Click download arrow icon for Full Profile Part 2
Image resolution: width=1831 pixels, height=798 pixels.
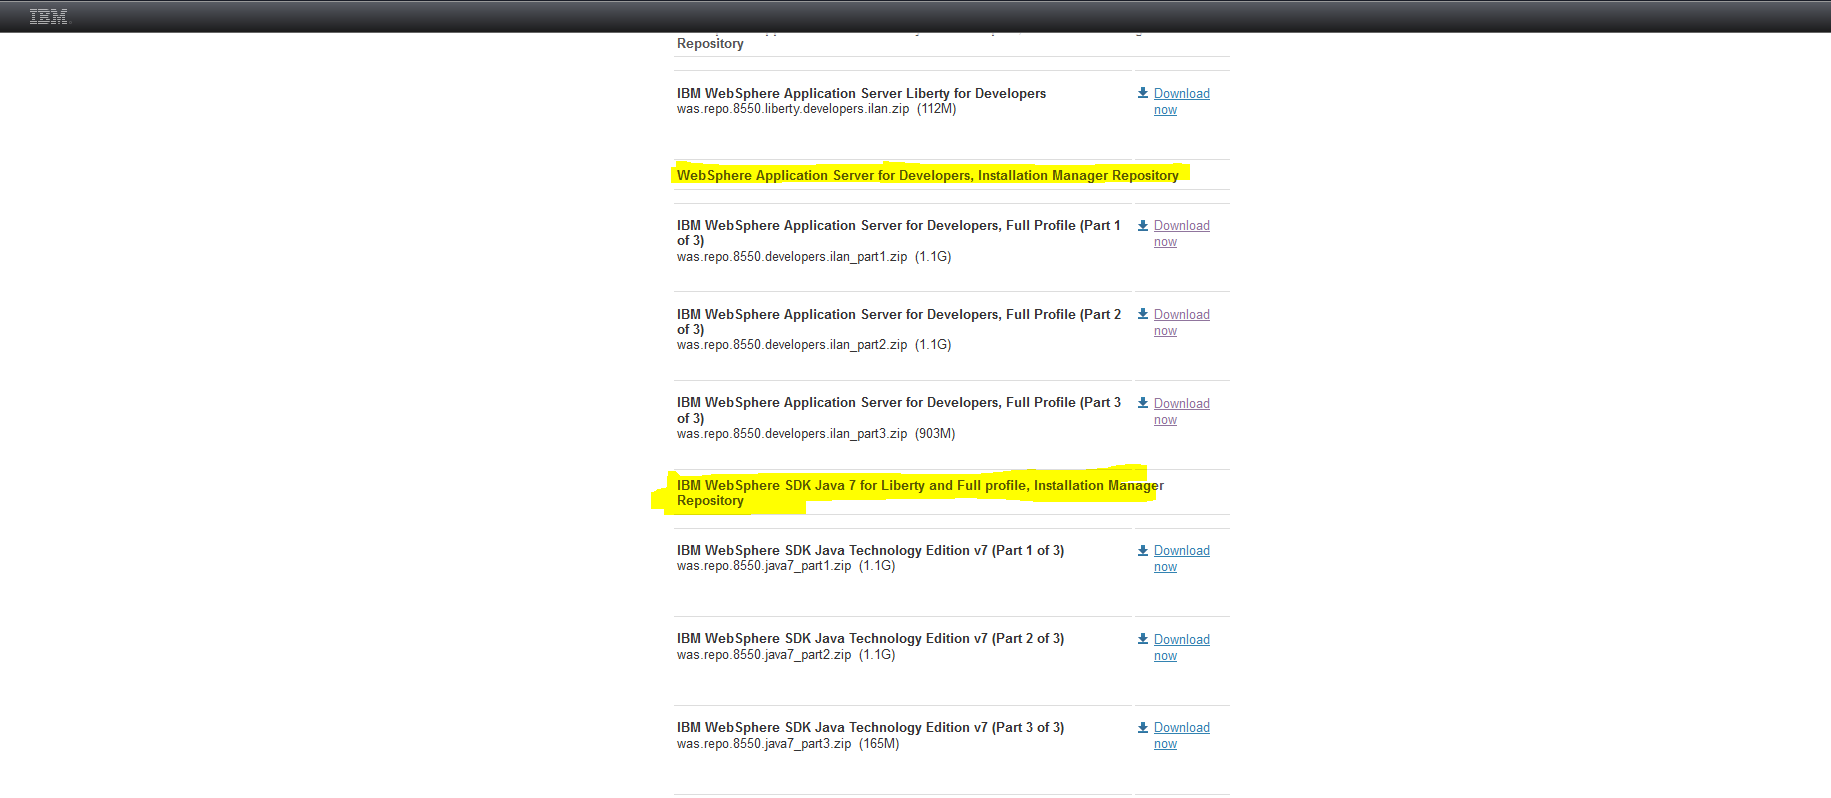(1143, 314)
